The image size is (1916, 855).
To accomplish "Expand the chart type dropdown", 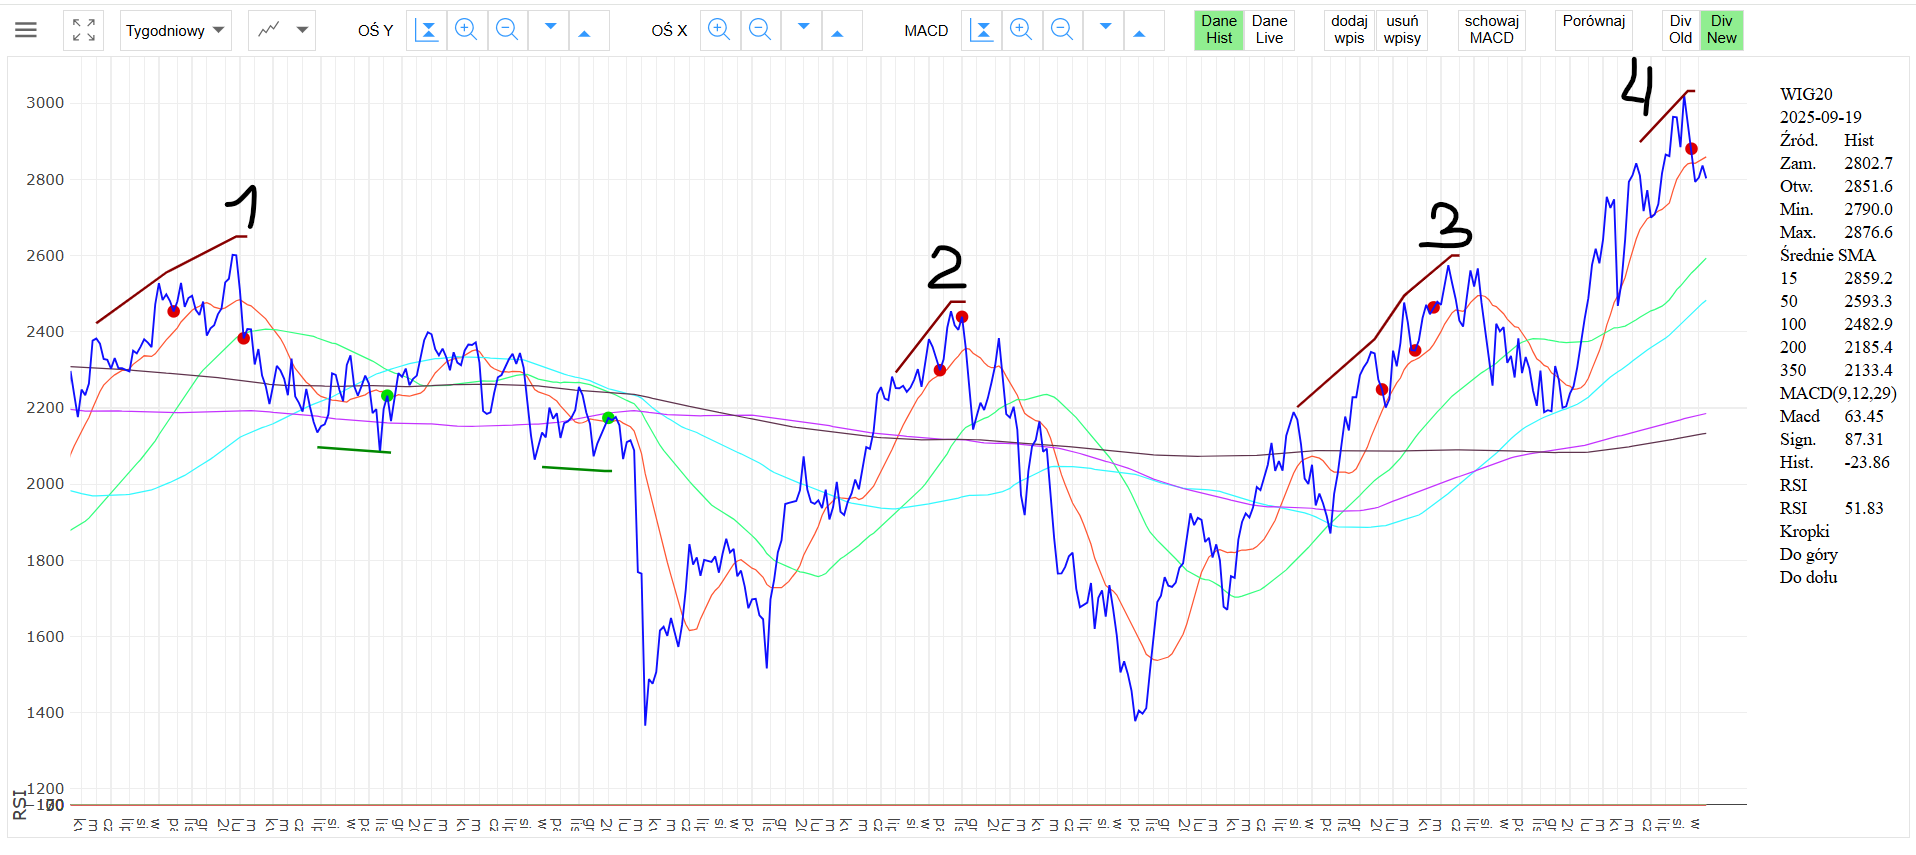I will 282,30.
